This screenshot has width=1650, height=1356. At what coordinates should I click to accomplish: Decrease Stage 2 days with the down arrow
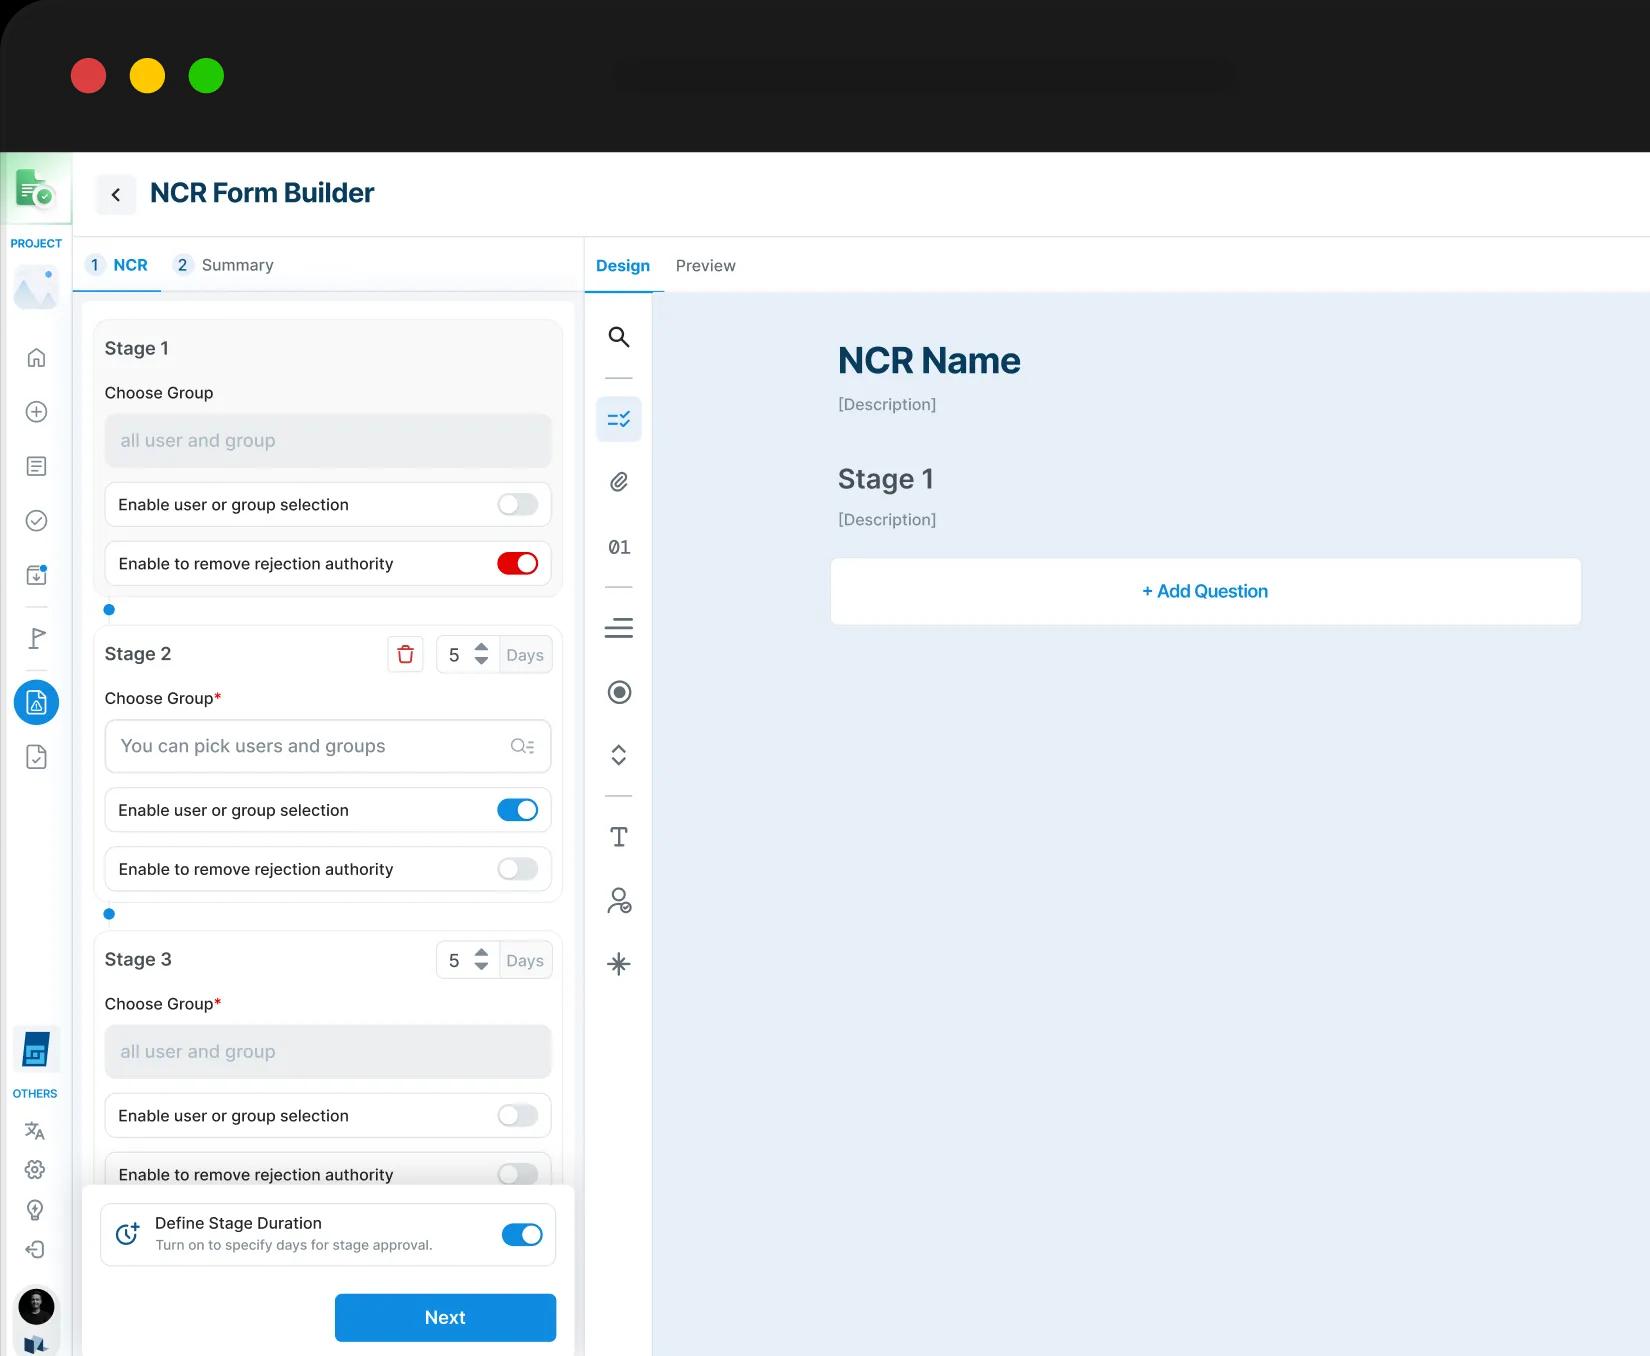click(481, 662)
